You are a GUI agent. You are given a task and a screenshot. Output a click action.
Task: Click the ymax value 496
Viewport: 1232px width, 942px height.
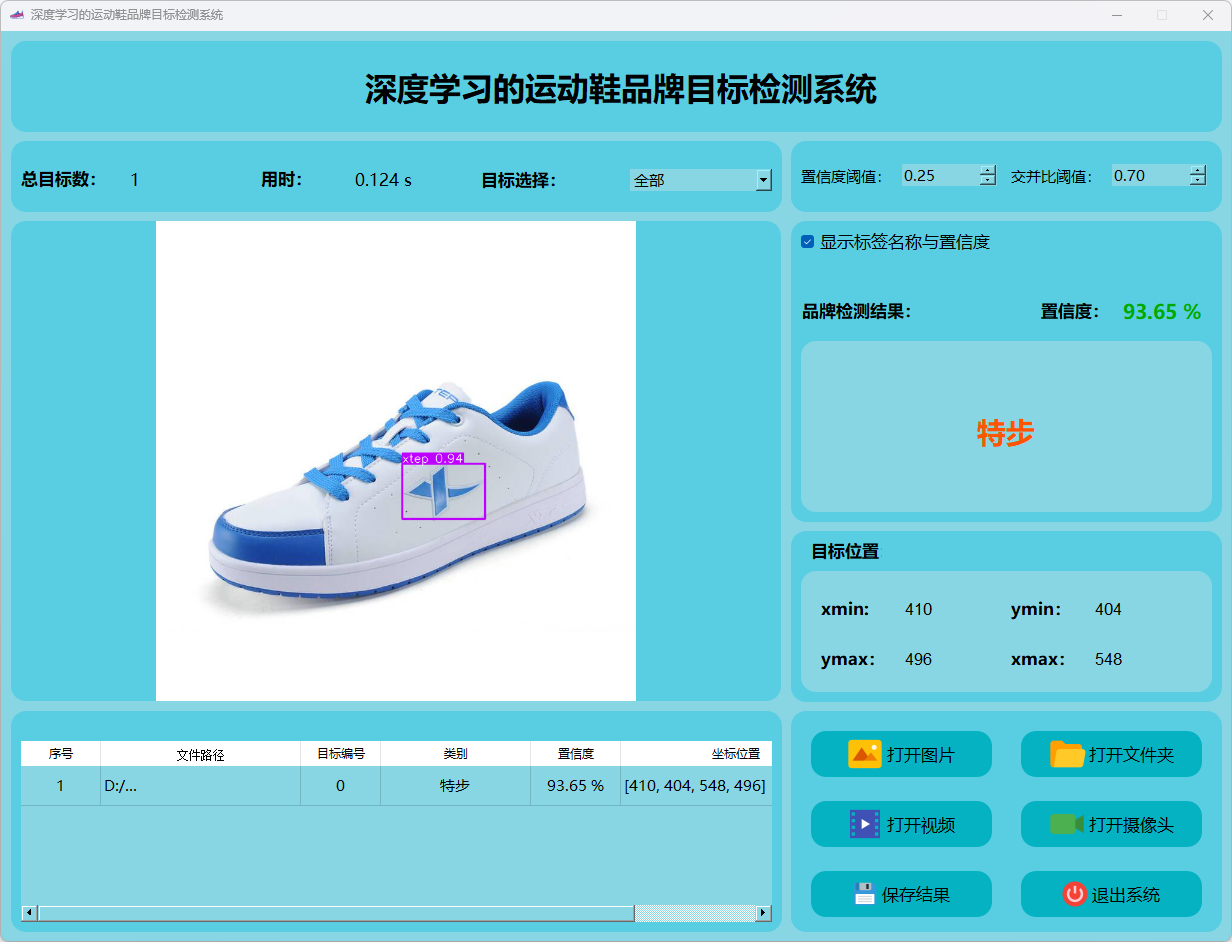click(x=918, y=659)
